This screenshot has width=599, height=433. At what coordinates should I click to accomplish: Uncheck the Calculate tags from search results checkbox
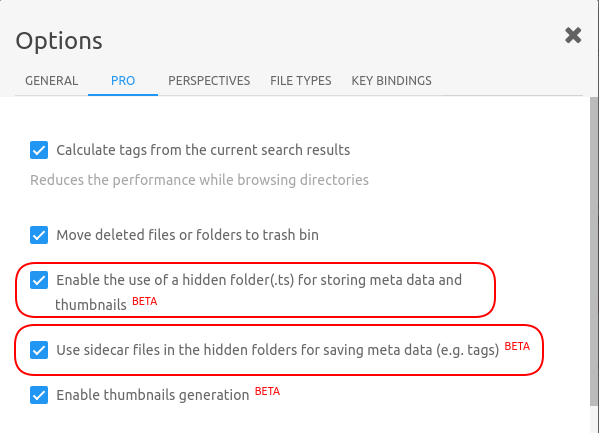click(39, 150)
